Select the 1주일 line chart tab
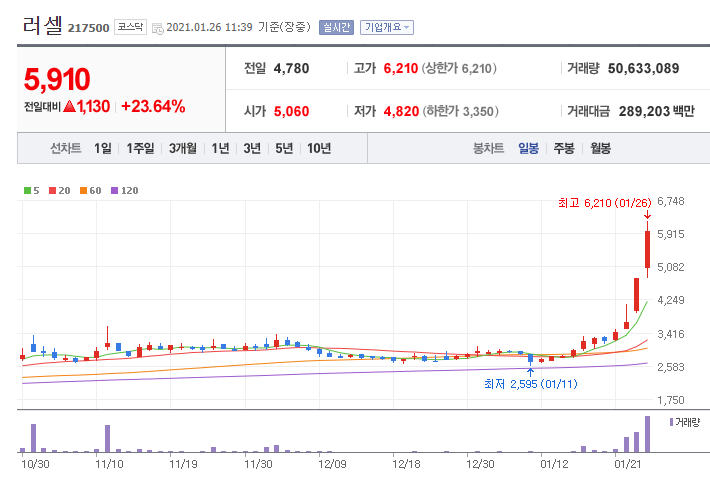710x486 pixels. (x=140, y=148)
